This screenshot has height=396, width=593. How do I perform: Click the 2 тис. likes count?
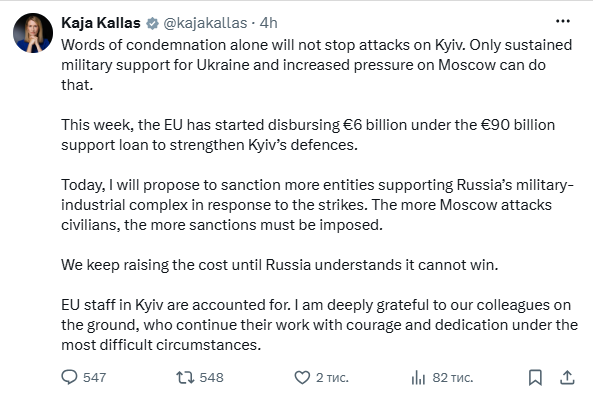point(332,377)
